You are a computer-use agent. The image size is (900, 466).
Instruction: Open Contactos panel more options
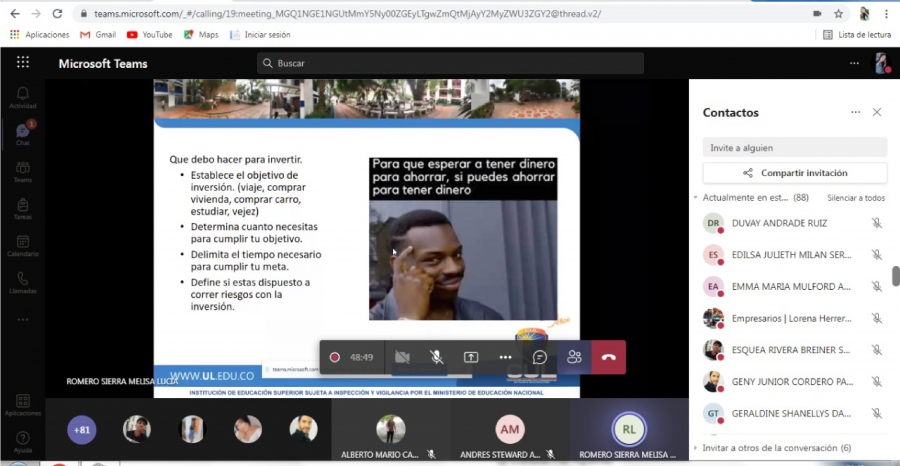855,112
